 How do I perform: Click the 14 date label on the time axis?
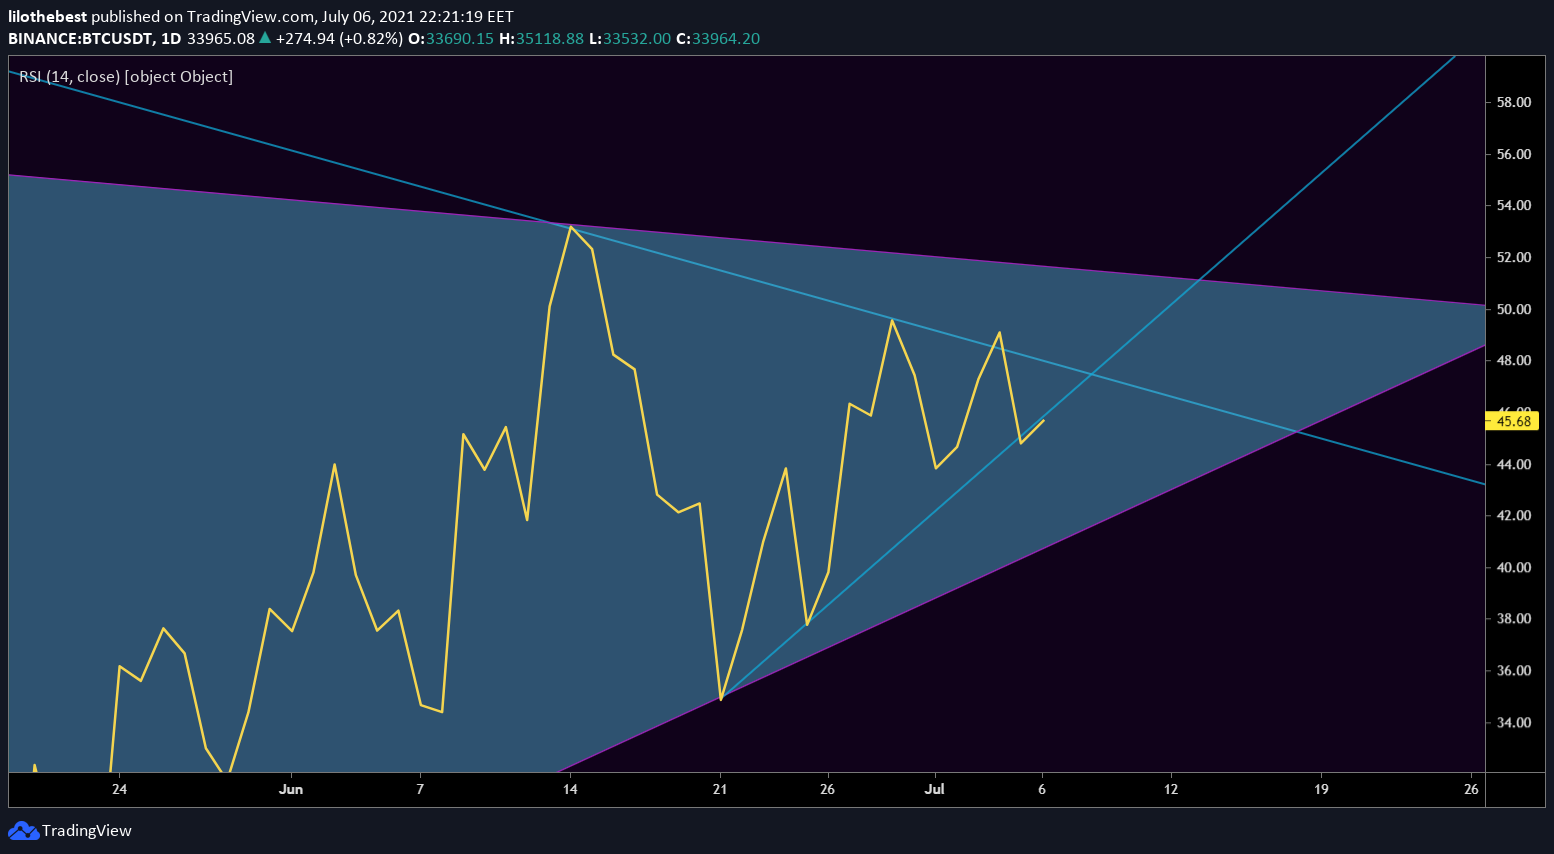570,789
